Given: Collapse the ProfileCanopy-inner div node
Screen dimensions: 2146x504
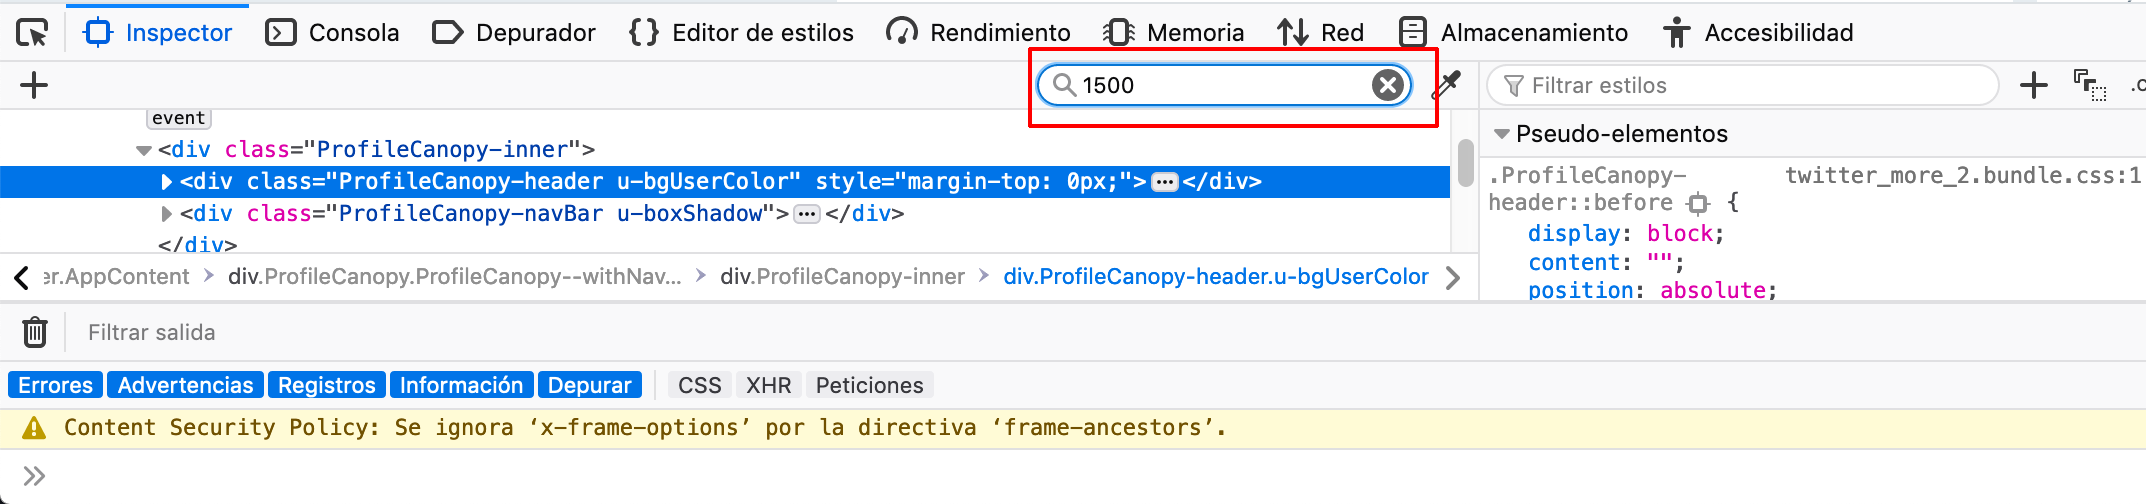Looking at the screenshot, I should tap(144, 150).
